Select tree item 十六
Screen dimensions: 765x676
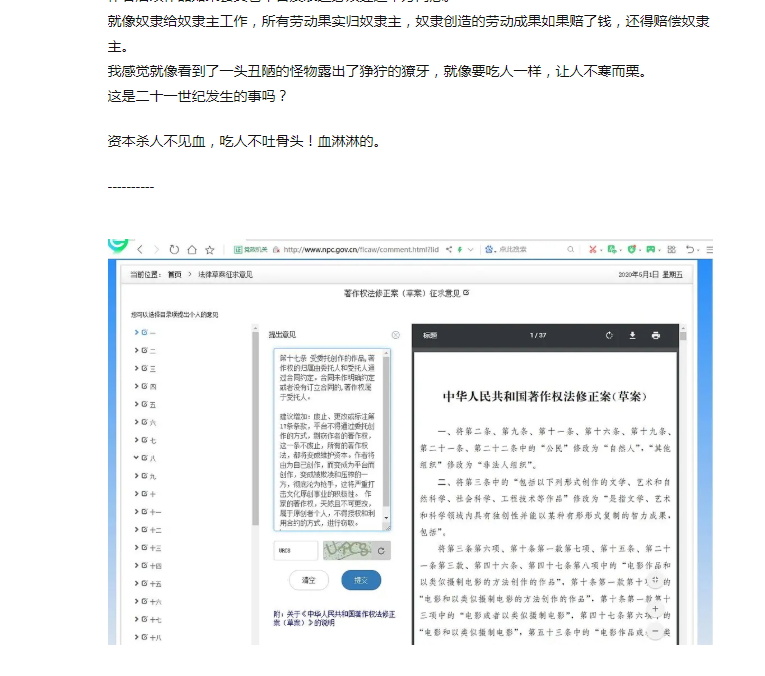point(156,602)
